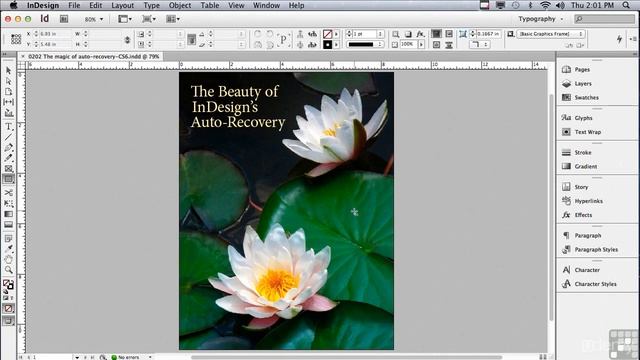Viewport: 640px width, 360px height.
Task: Select the Free Transform tool
Action: click(9, 203)
